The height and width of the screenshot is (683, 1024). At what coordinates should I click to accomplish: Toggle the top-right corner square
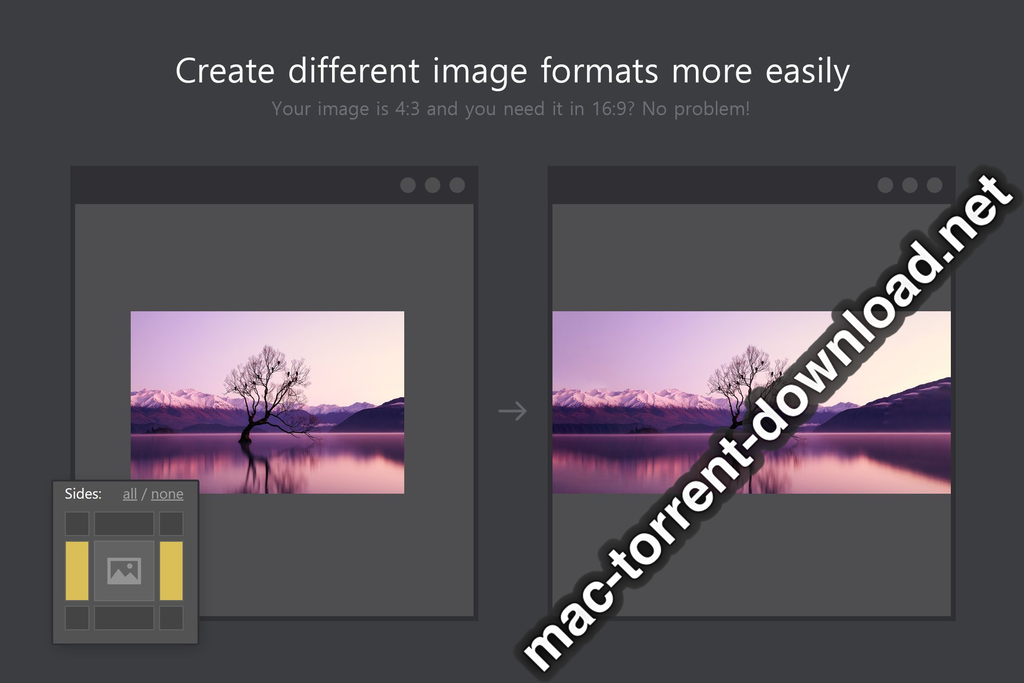tap(171, 524)
